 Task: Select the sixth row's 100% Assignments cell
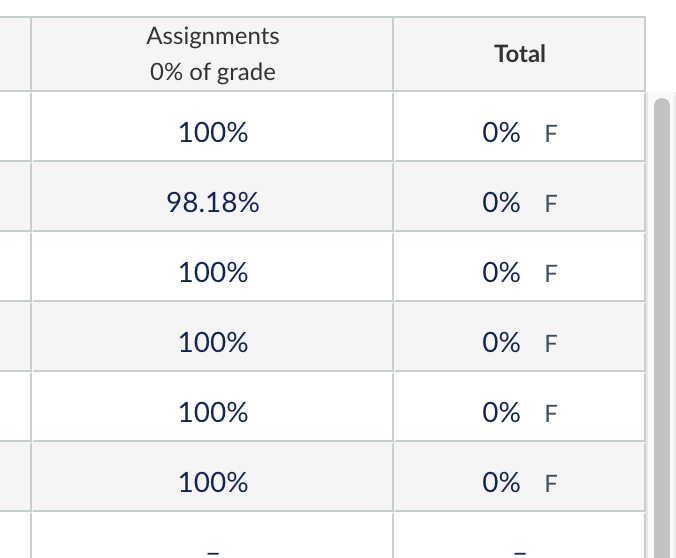point(213,483)
